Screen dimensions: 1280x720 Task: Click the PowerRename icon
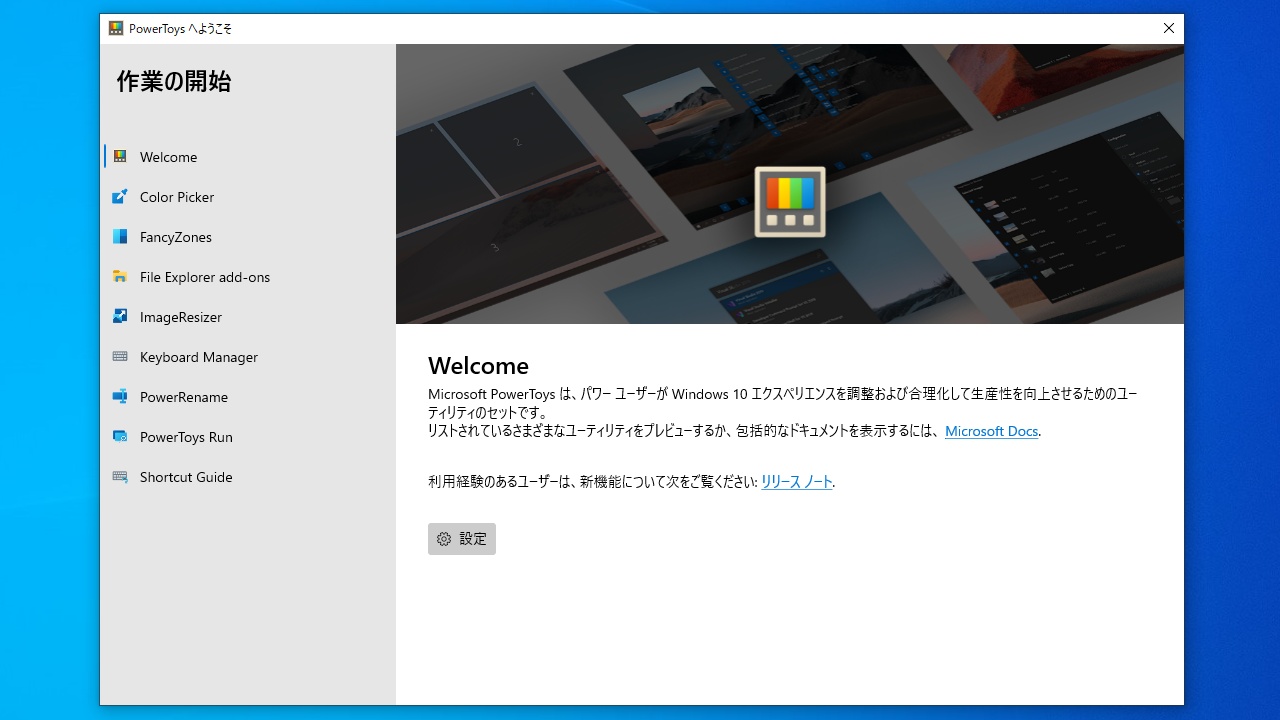(120, 397)
